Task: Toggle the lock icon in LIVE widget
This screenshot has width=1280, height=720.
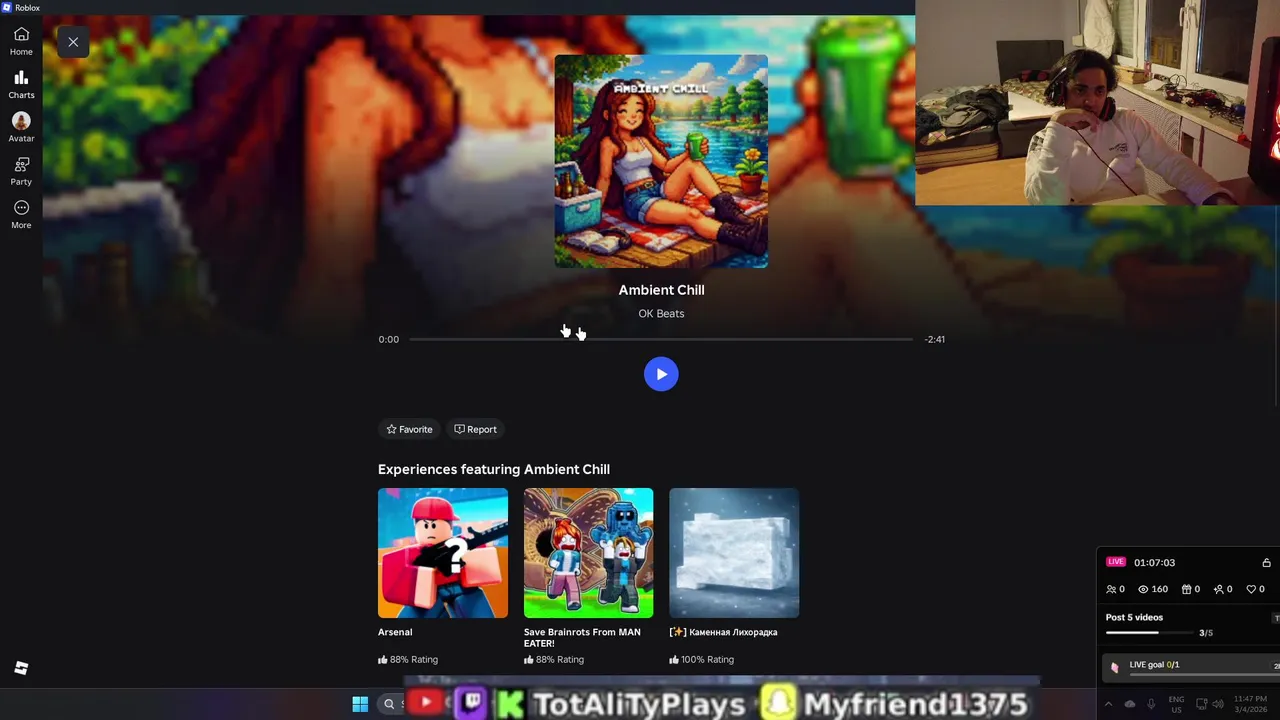Action: click(1266, 562)
